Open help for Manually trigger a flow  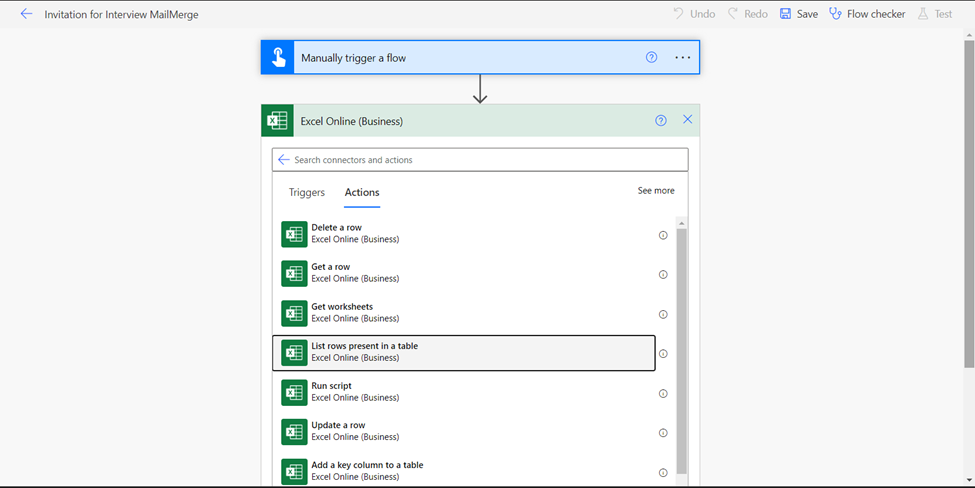(651, 57)
